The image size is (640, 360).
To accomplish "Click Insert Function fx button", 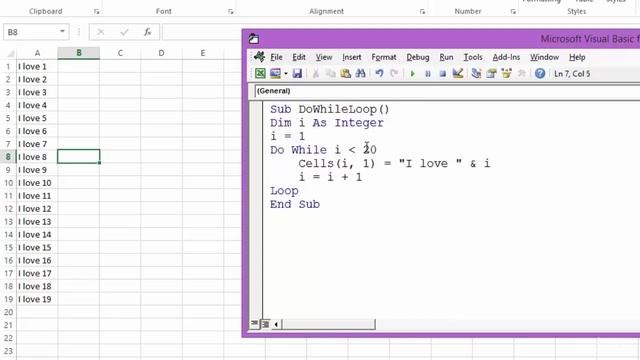I will [147, 32].
